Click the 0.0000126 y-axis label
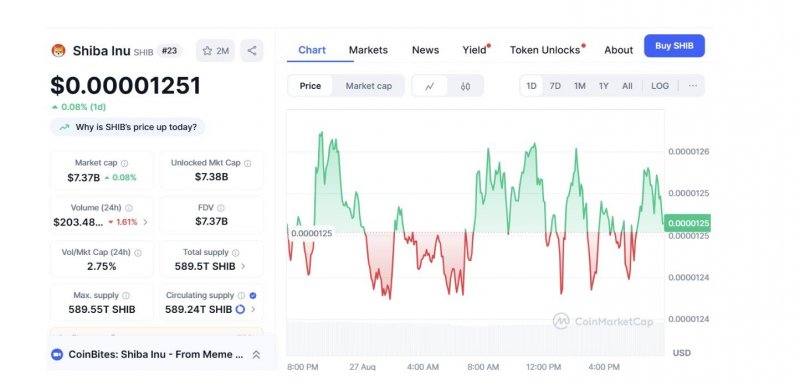 (688, 151)
